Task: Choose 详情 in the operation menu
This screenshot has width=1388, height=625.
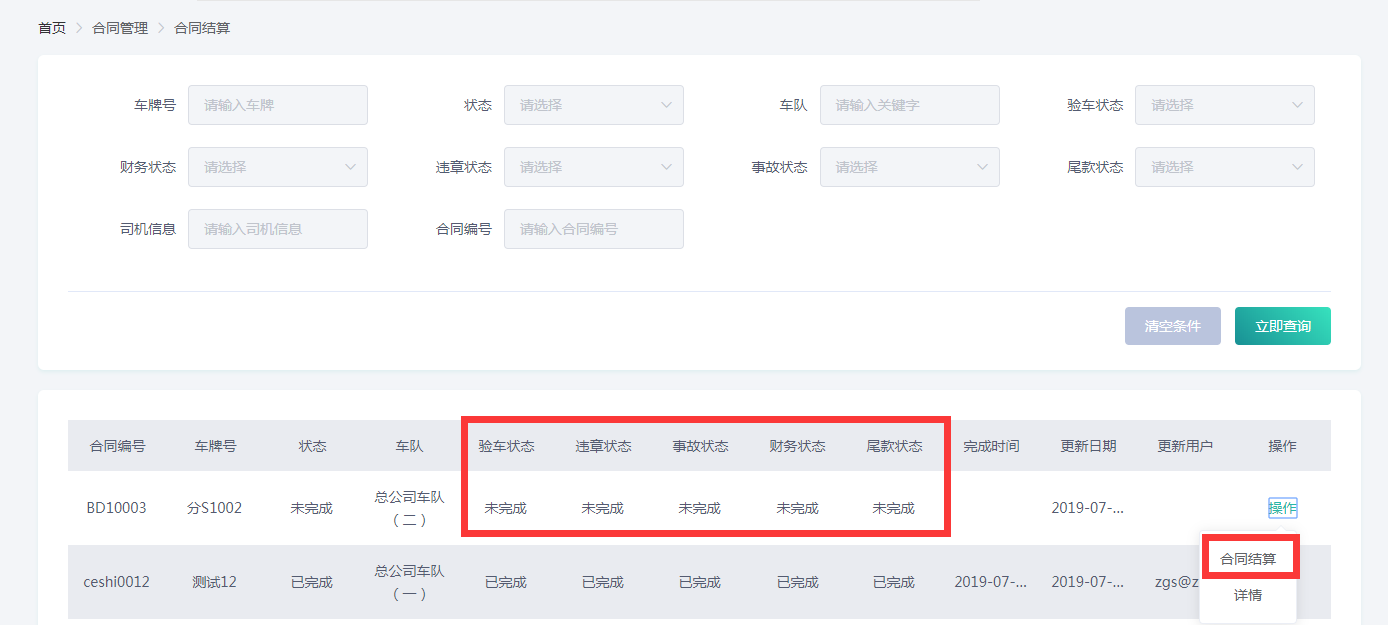Action: 1247,595
